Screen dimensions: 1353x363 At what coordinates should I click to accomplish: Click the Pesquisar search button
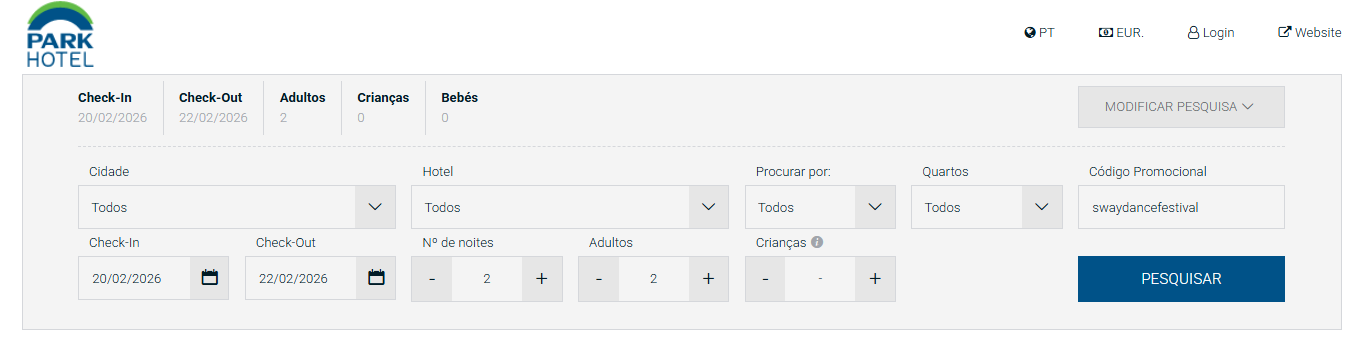click(x=1181, y=279)
